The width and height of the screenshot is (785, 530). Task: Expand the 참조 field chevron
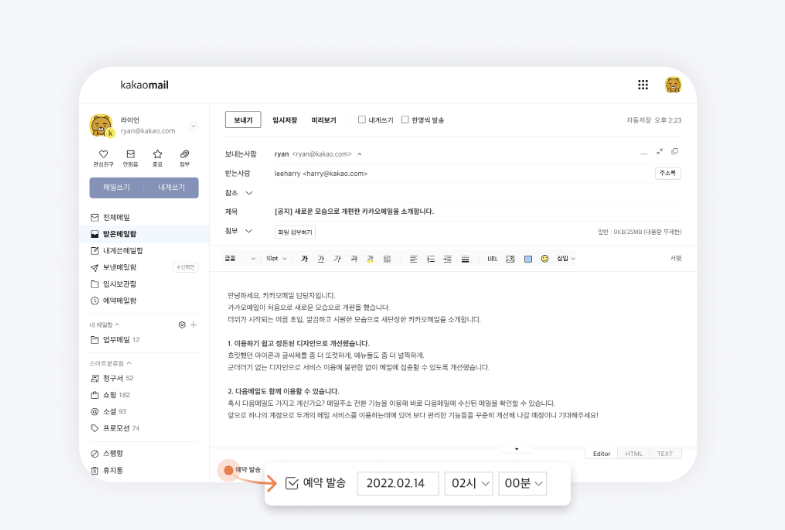point(249,193)
